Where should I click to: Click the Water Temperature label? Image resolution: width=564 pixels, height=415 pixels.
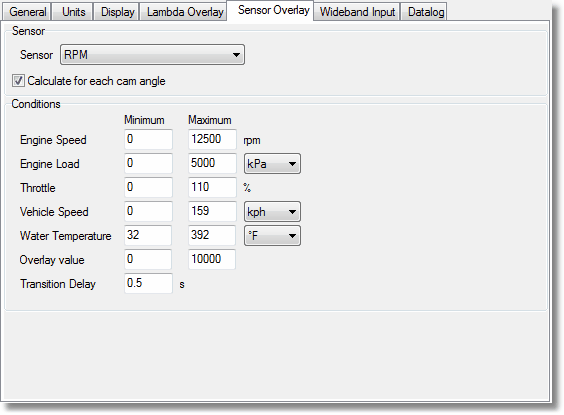65,236
